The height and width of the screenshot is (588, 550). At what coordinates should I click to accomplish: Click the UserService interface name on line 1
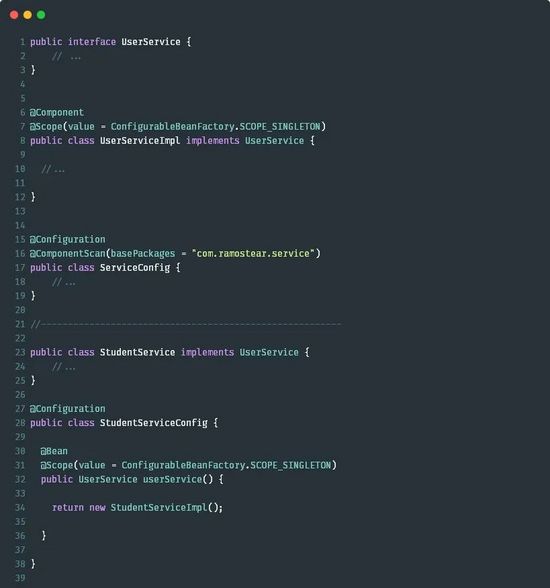tap(151, 42)
